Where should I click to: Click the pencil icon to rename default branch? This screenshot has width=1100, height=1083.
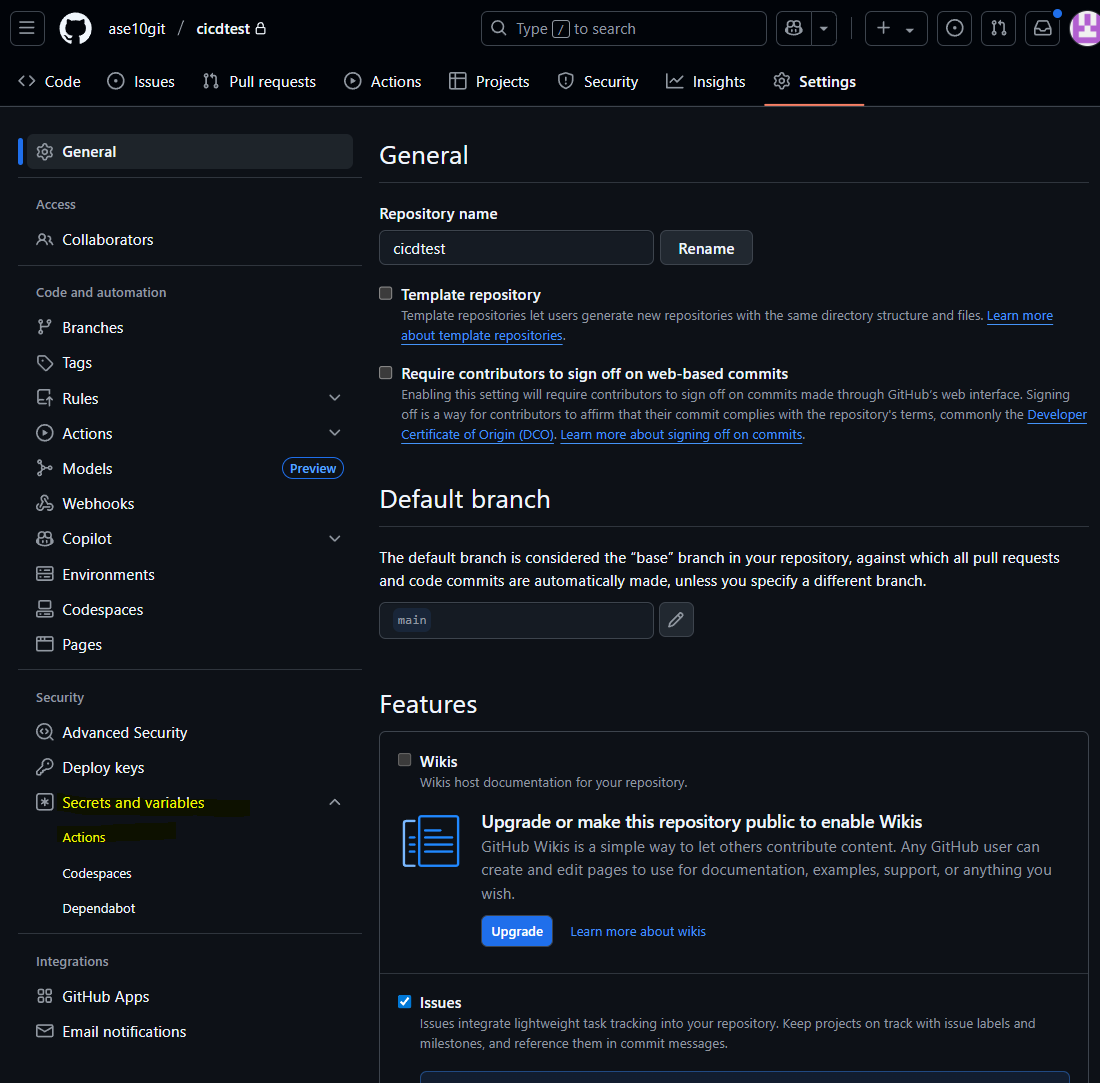(676, 620)
